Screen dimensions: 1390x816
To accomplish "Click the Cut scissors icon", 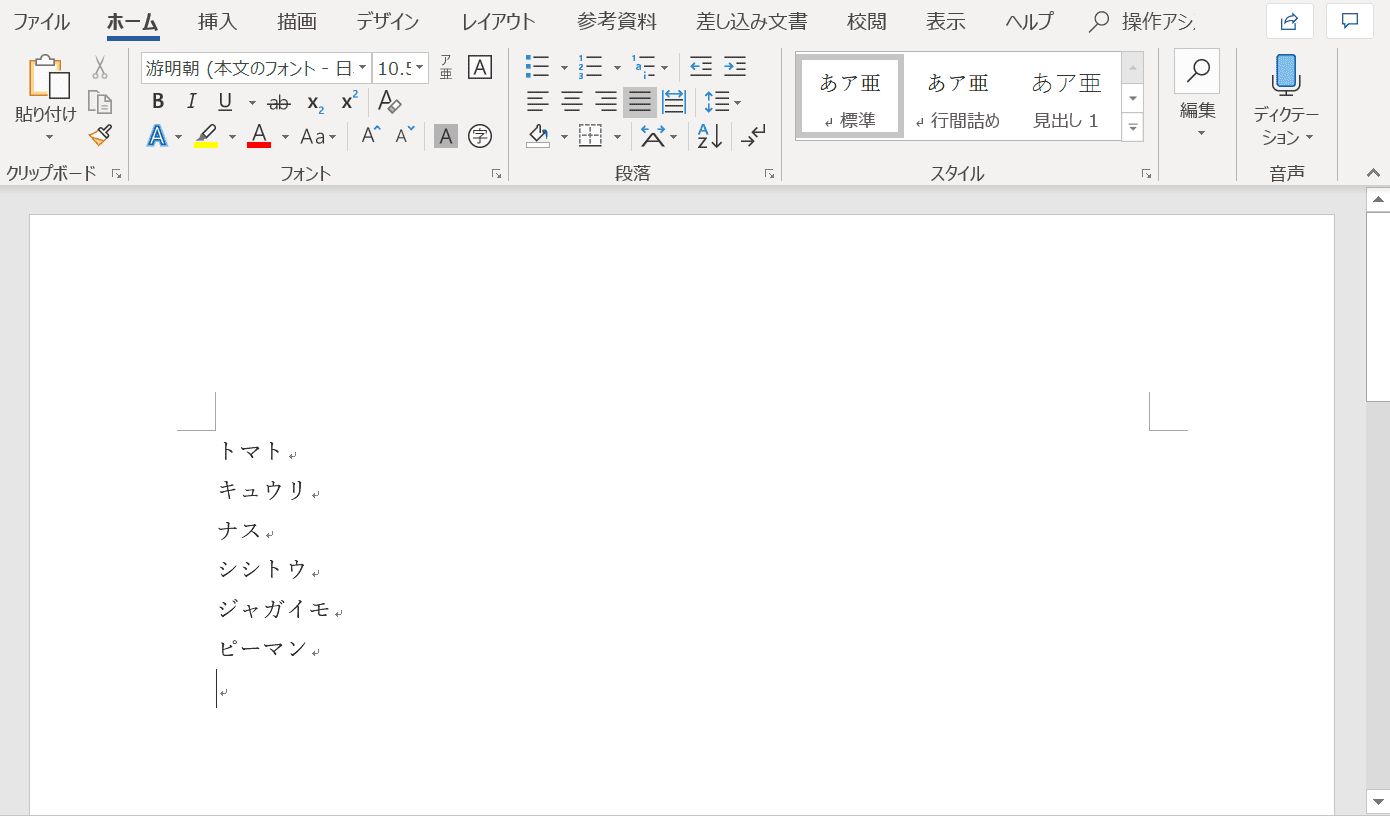I will tap(100, 68).
